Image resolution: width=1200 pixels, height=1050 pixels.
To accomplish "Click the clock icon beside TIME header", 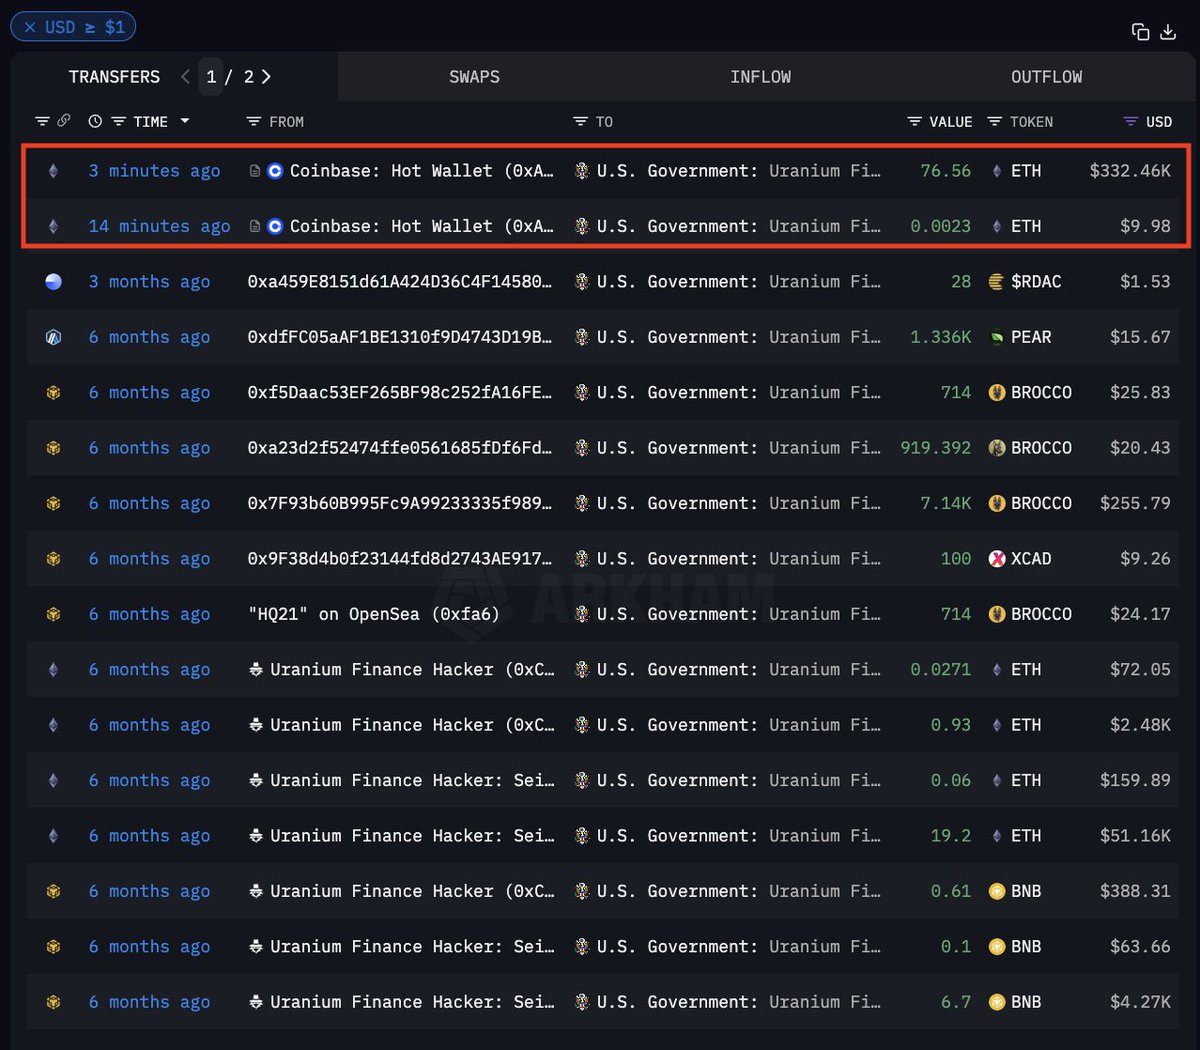I will [95, 121].
